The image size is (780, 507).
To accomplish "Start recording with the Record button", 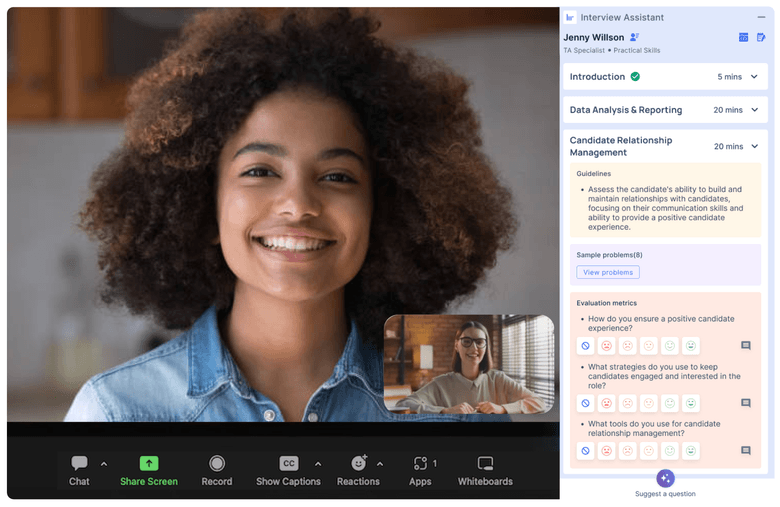I will (217, 464).
